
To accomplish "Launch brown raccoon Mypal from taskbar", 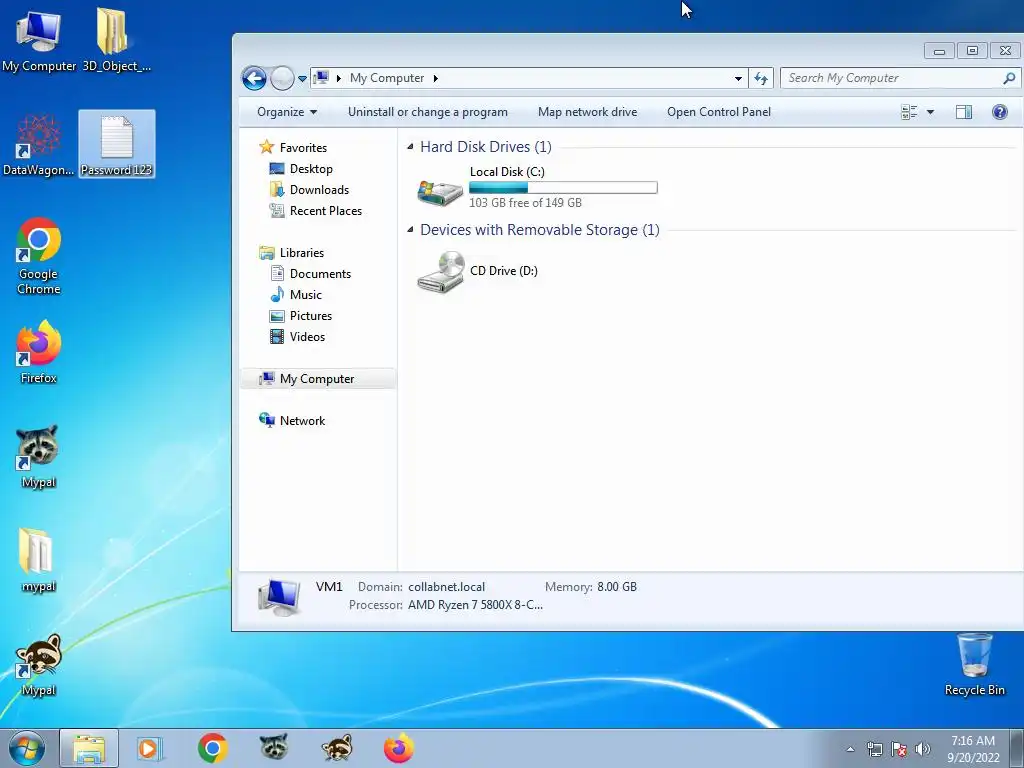I will click(x=336, y=748).
